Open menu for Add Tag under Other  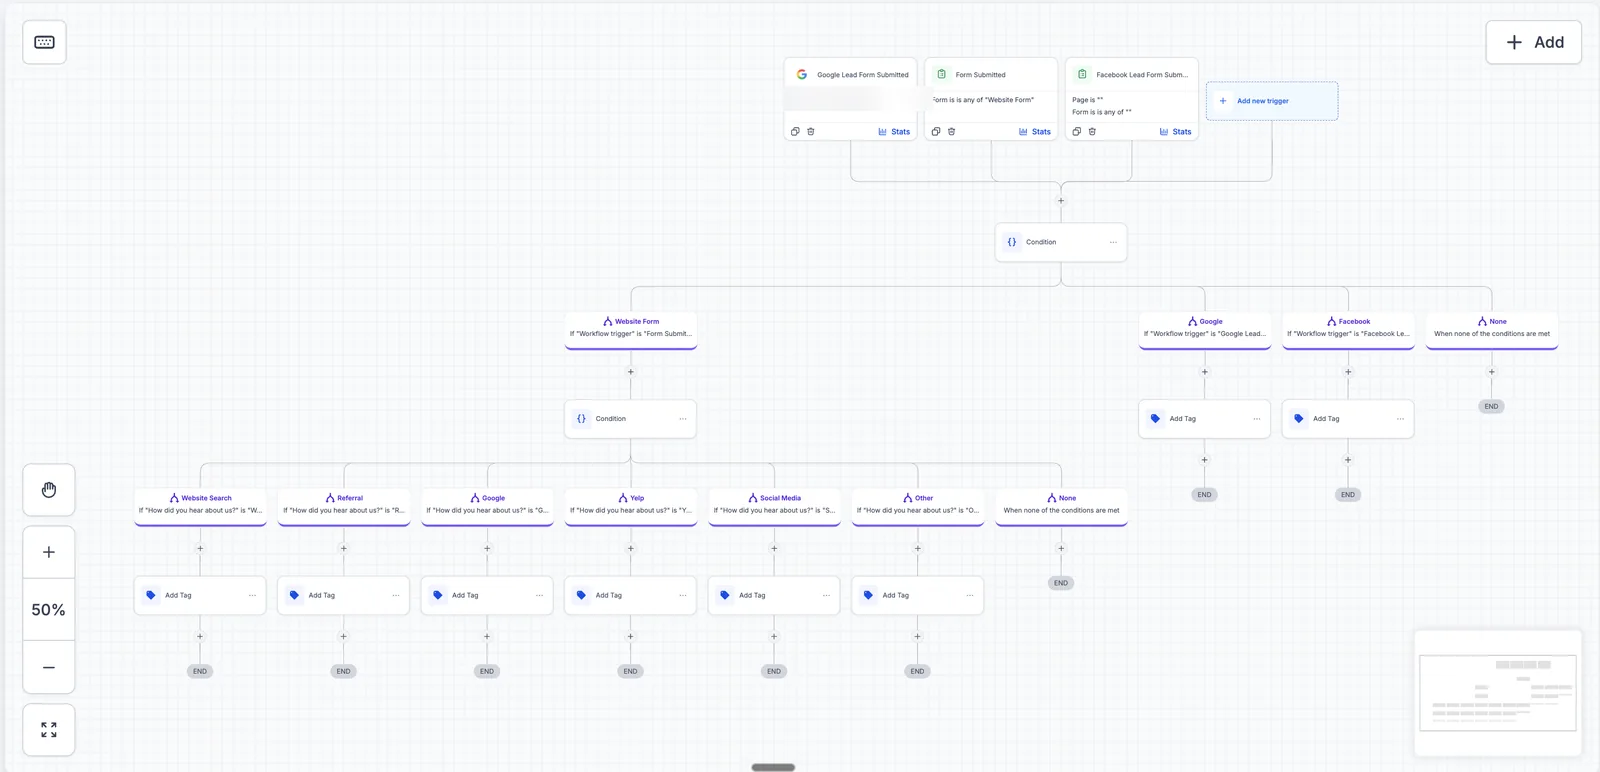pos(970,595)
